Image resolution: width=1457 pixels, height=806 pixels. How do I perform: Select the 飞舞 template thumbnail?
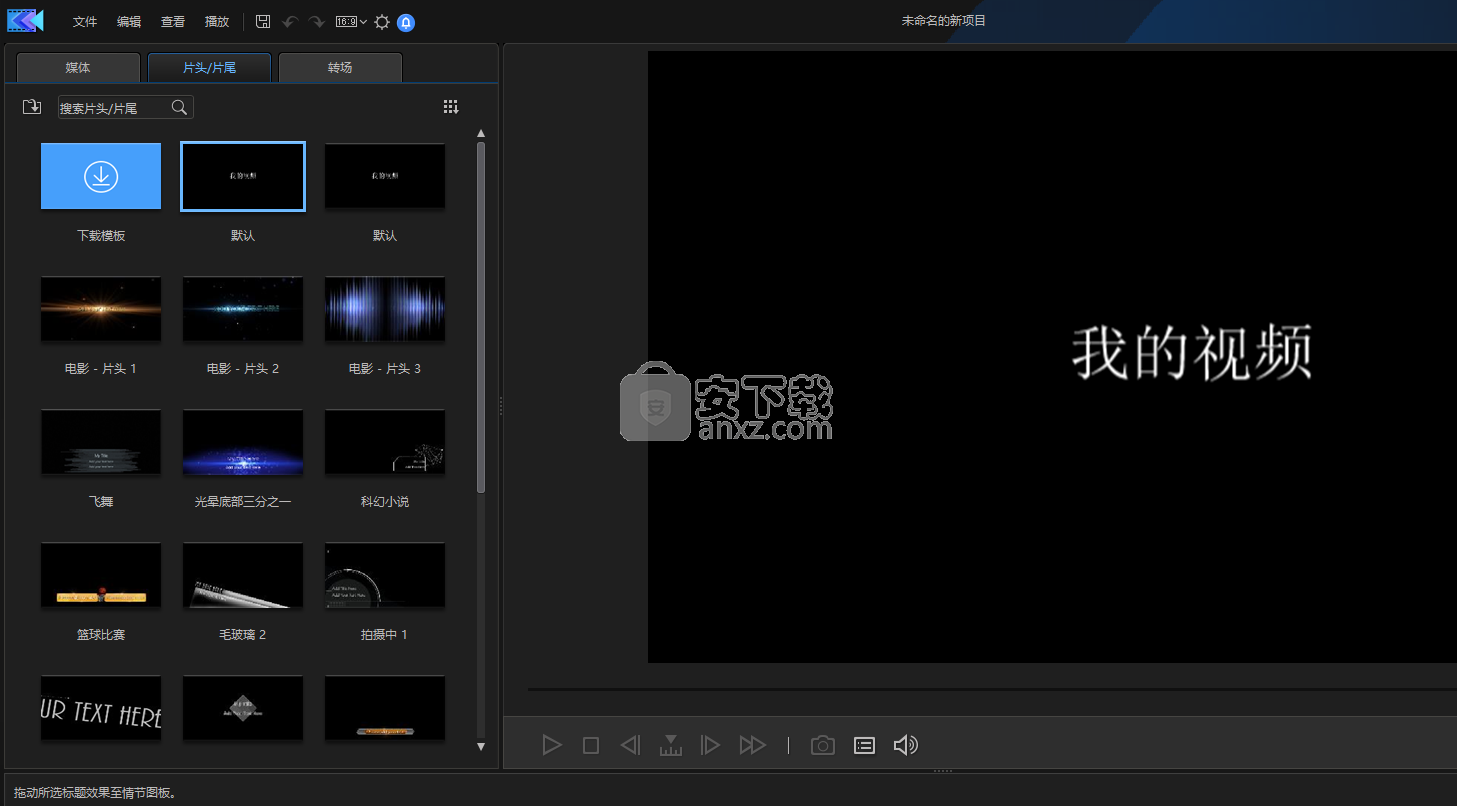pyautogui.click(x=101, y=442)
